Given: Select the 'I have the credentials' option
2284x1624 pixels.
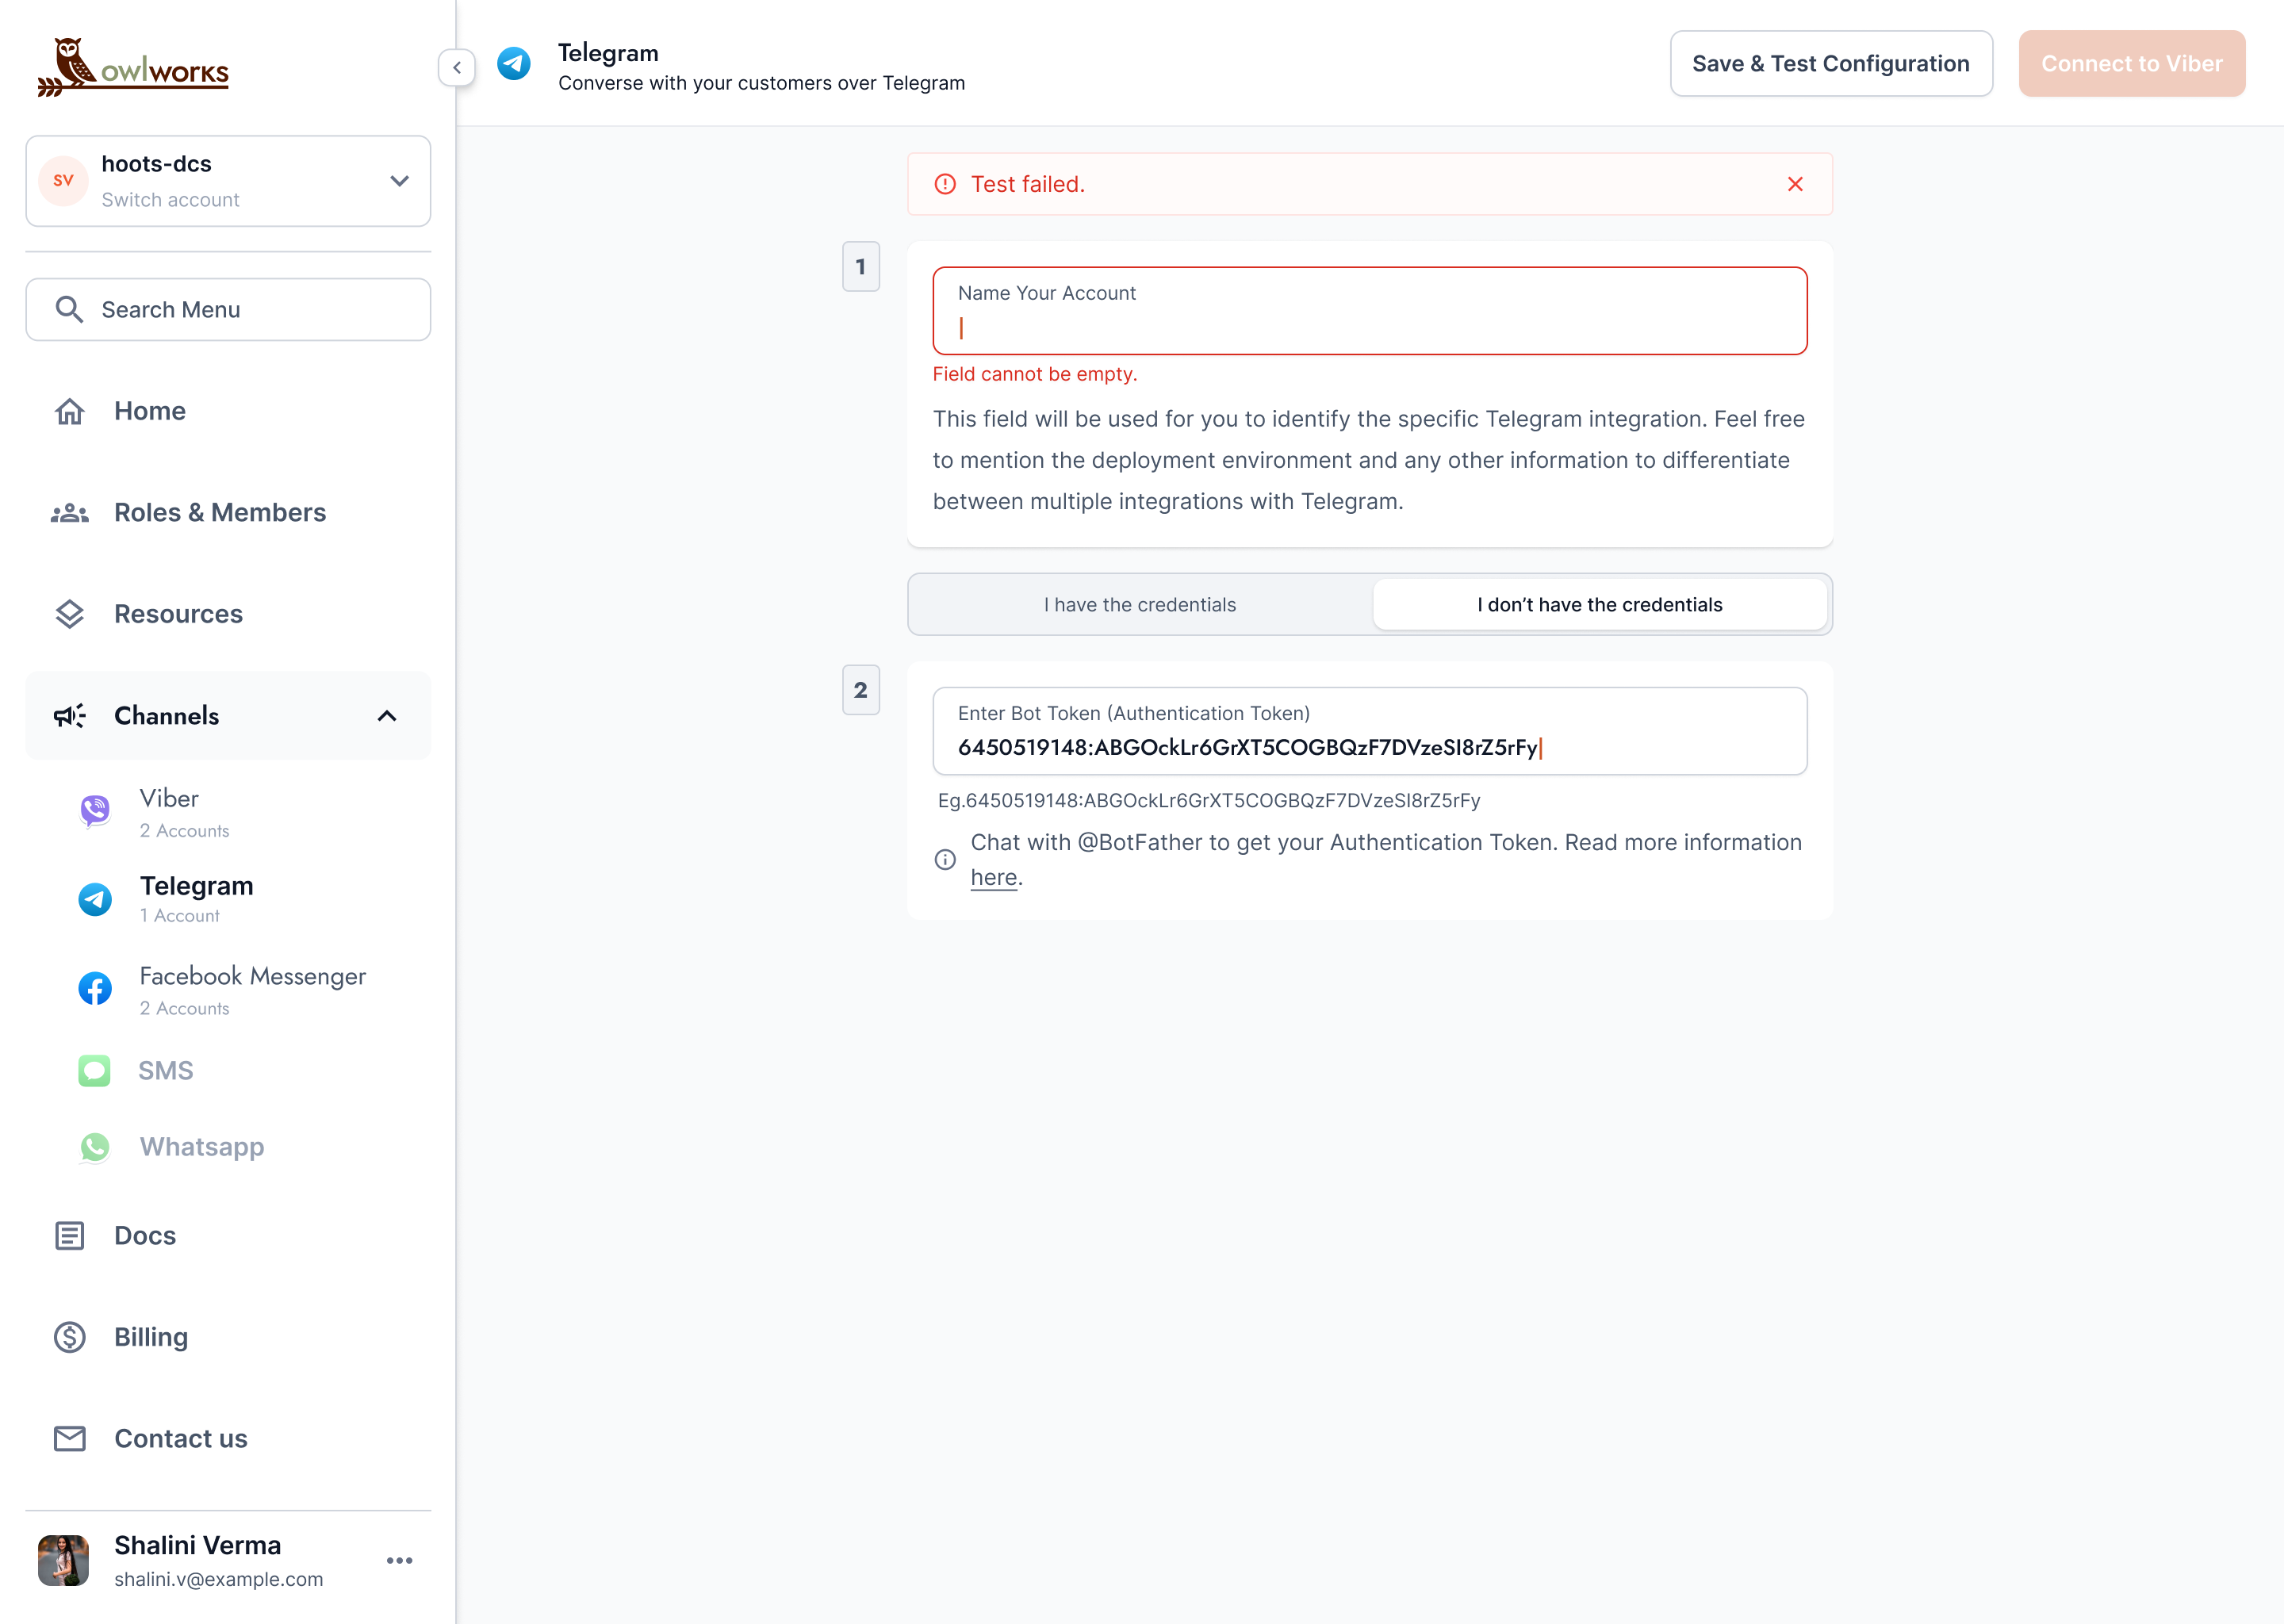Looking at the screenshot, I should click(x=1140, y=605).
